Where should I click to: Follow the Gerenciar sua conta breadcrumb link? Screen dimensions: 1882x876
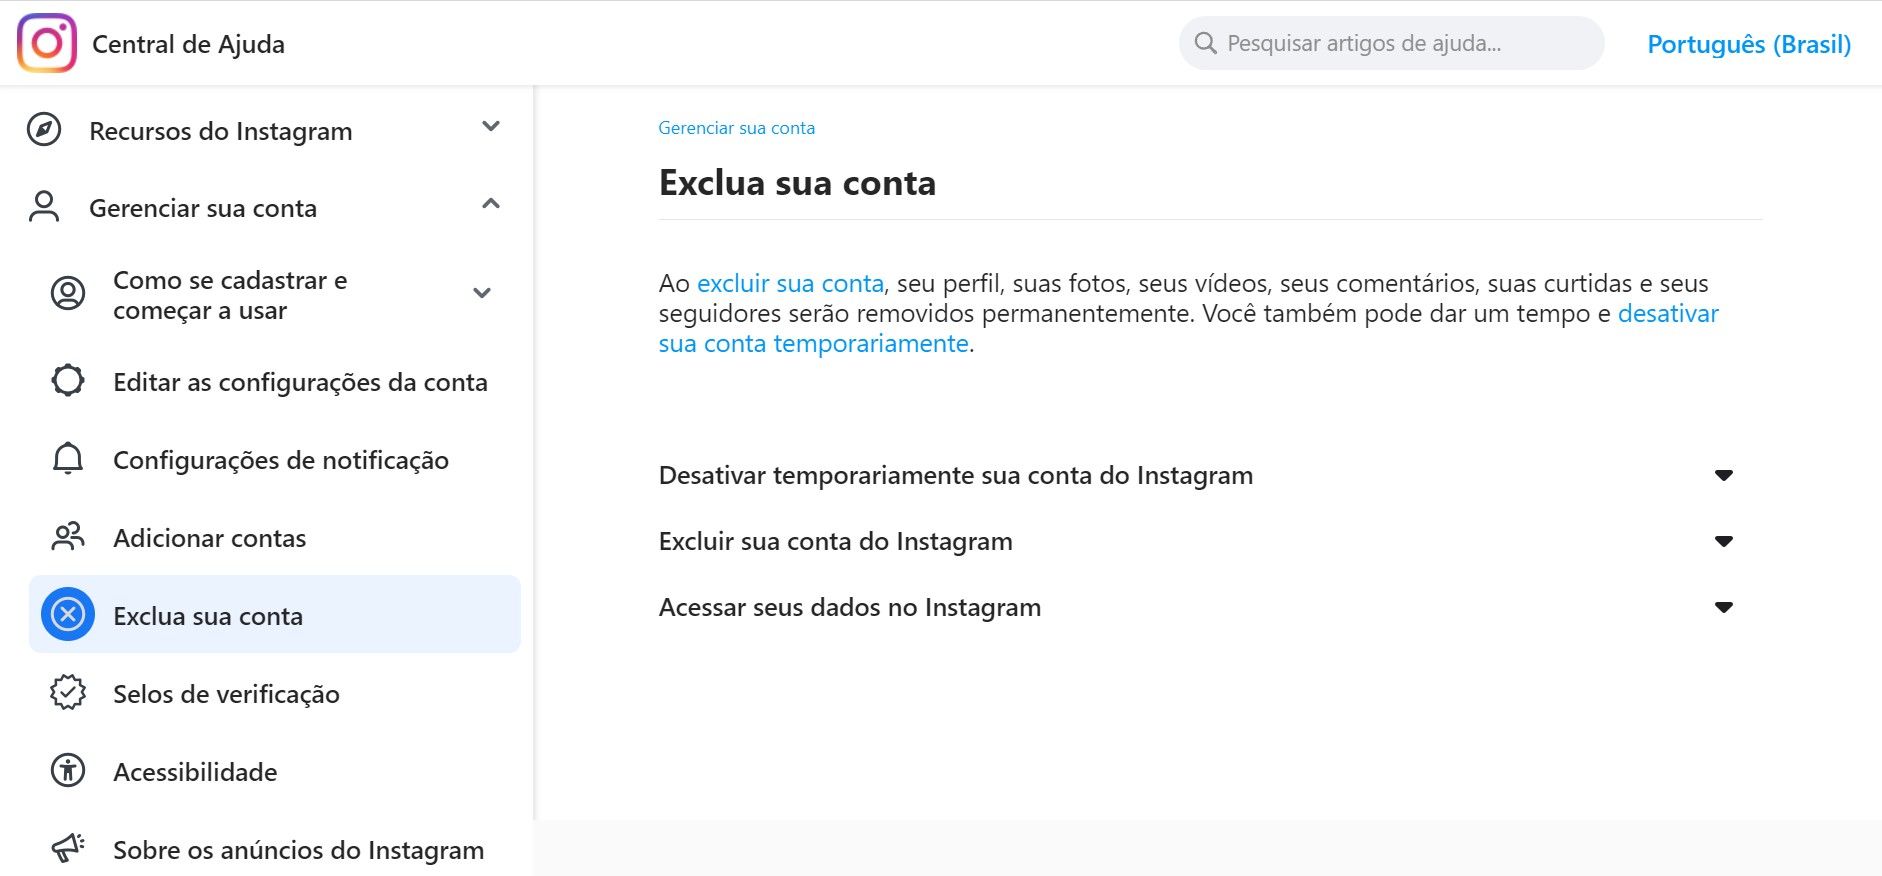click(x=736, y=128)
